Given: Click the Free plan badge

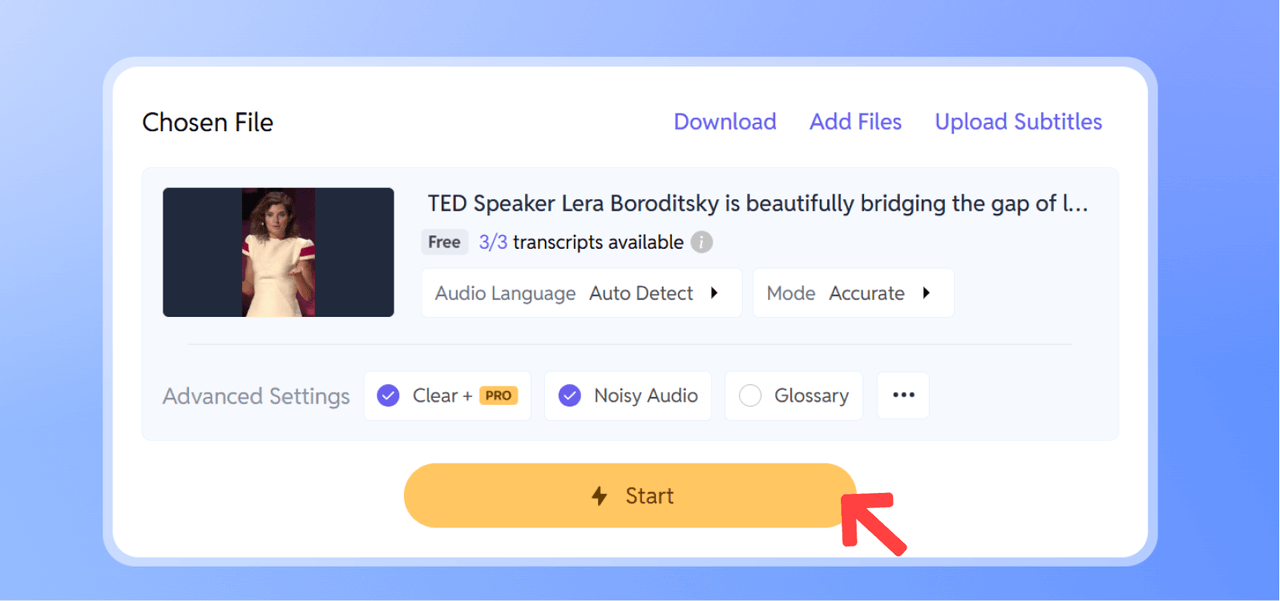Looking at the screenshot, I should point(444,242).
